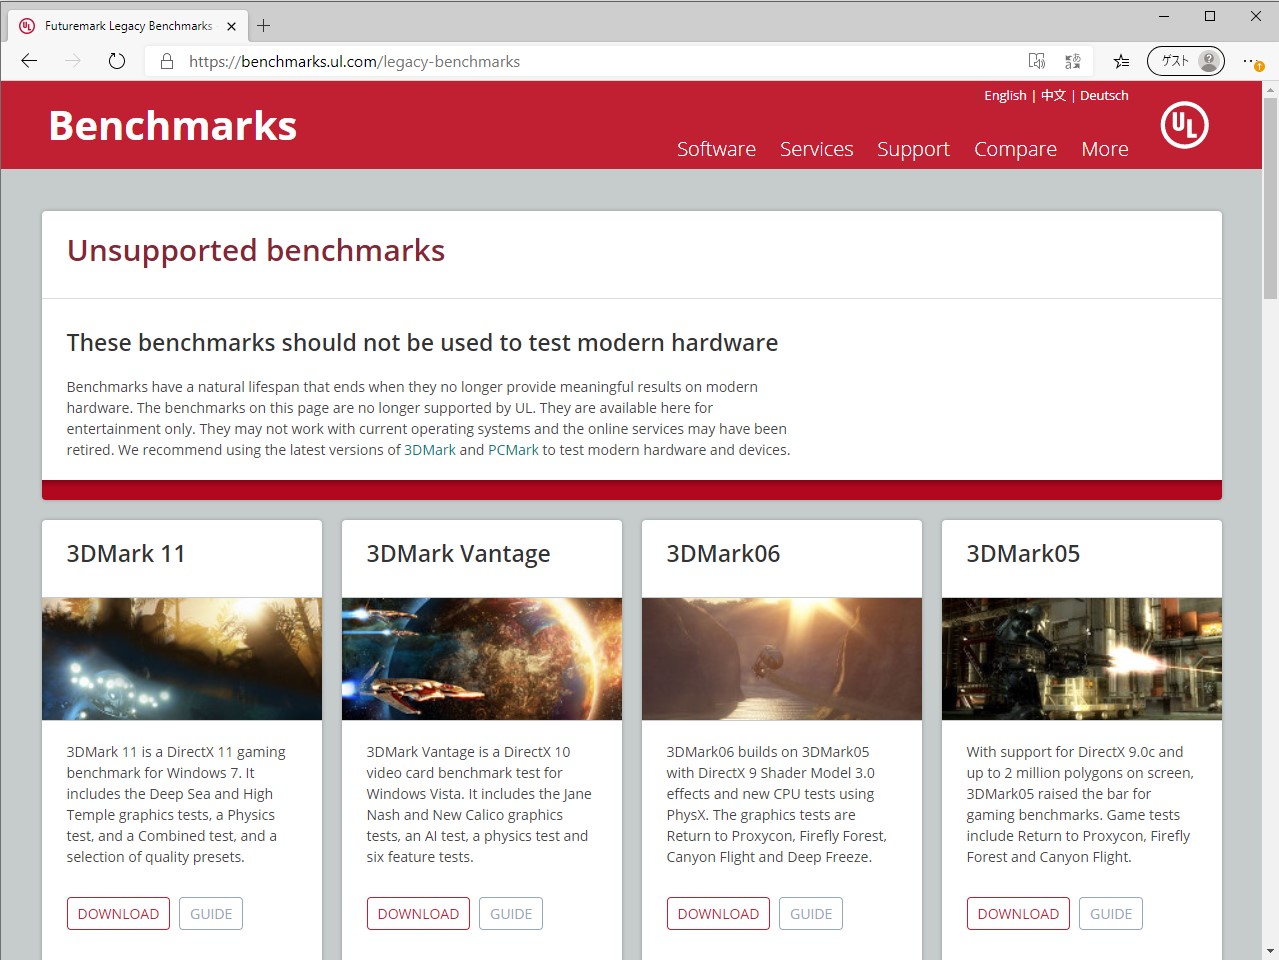Download 3DMark05

(x=1018, y=914)
